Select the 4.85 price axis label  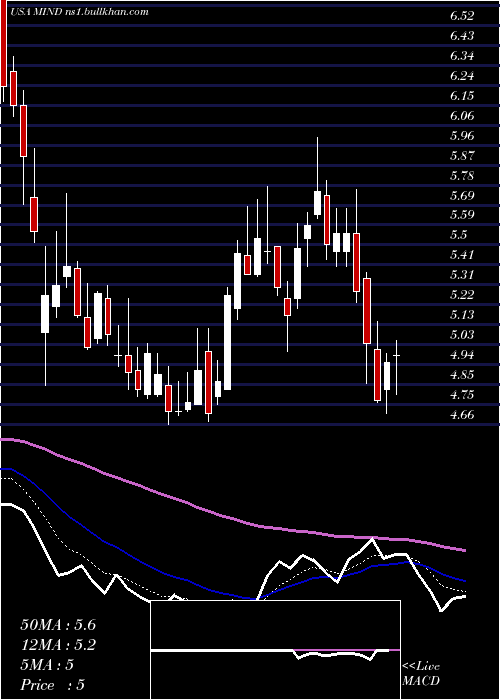point(462,375)
